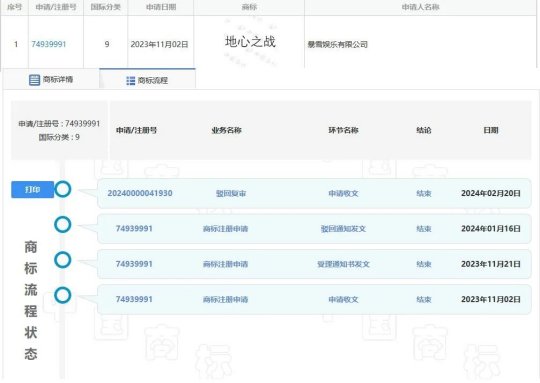This screenshot has height=383, width=540.
Task: Click the 商标详情 document icon
Action: [34, 80]
